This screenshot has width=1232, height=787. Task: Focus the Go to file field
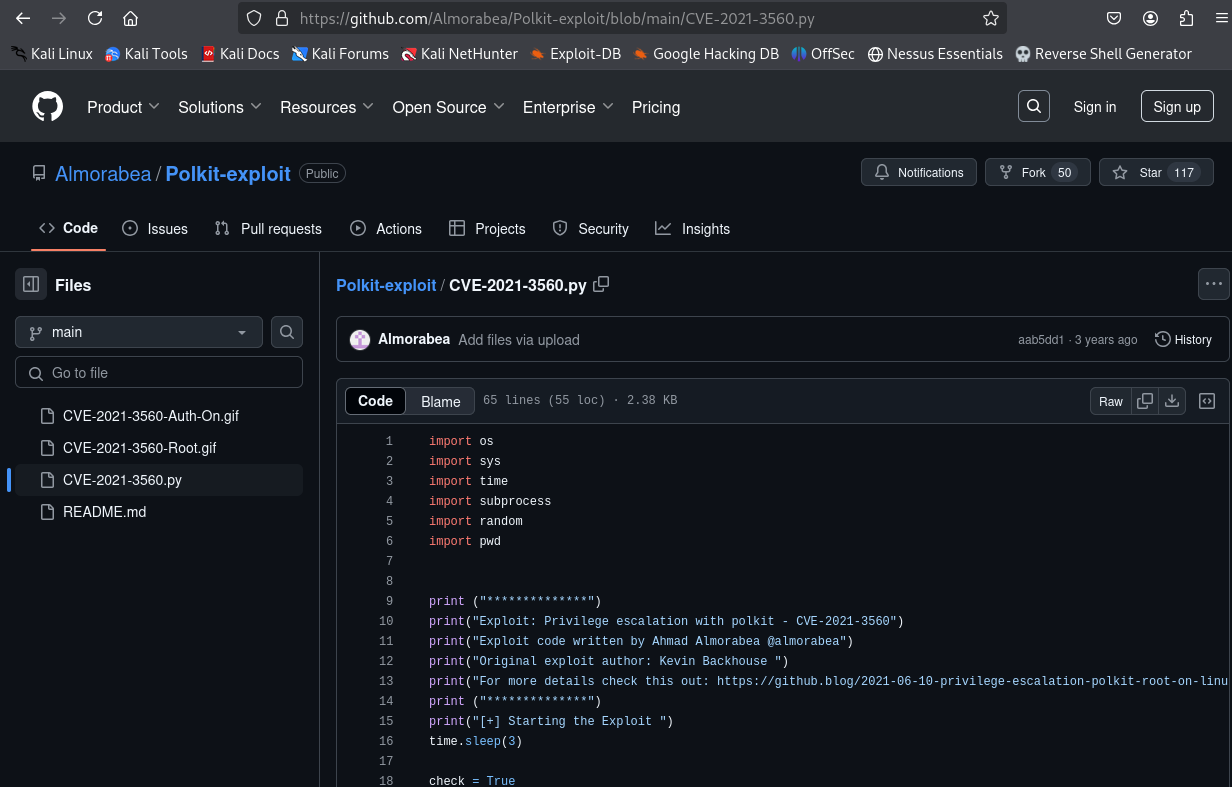point(159,373)
